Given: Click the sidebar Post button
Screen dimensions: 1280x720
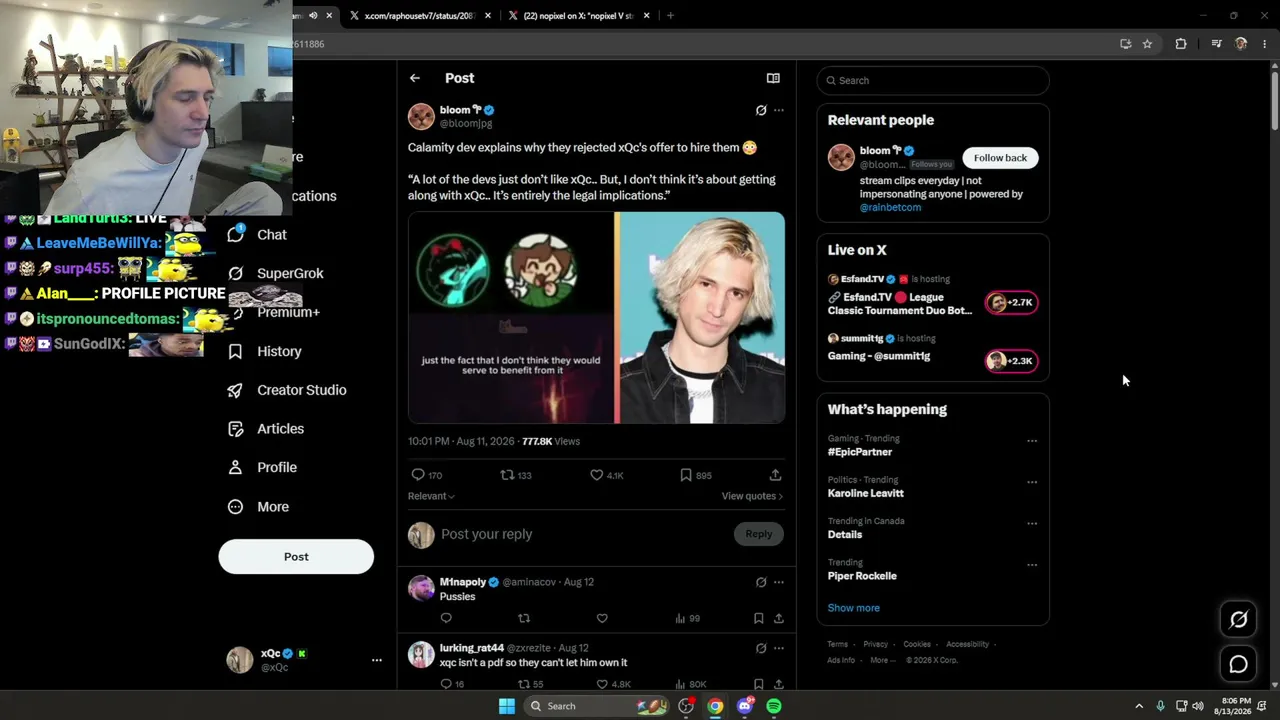Looking at the screenshot, I should click(x=296, y=557).
